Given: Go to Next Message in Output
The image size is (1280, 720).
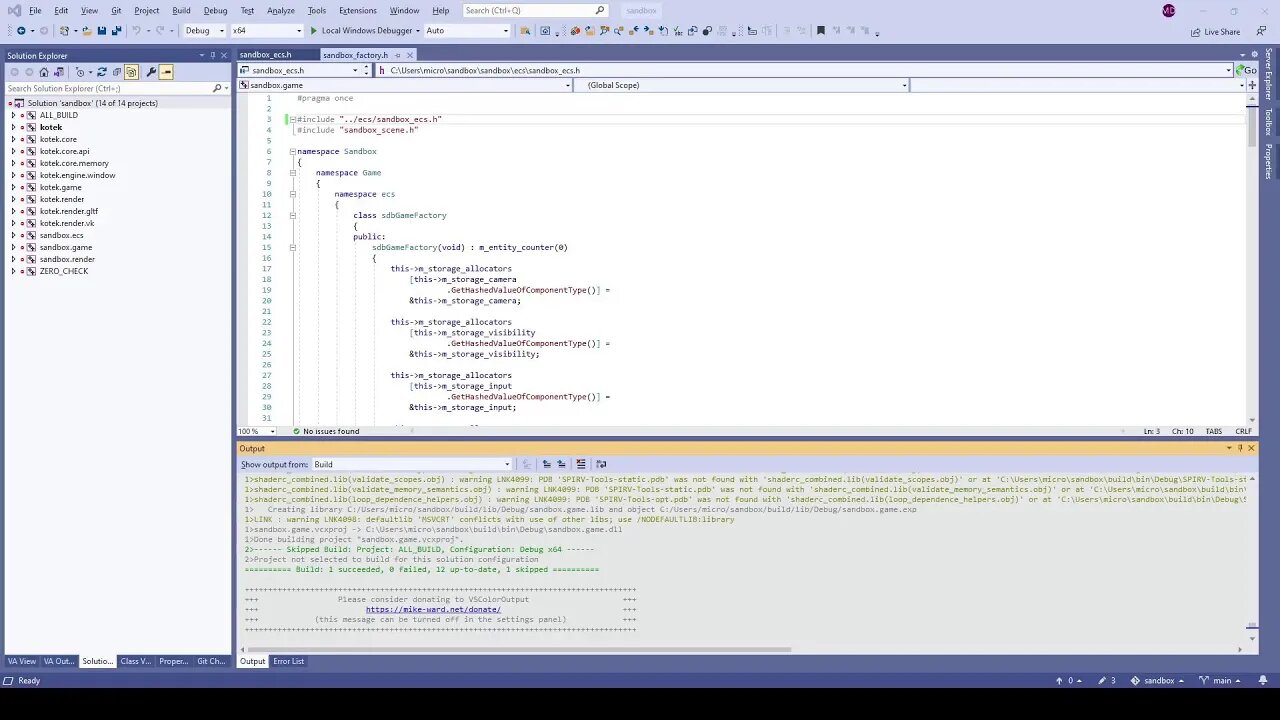Looking at the screenshot, I should point(561,464).
